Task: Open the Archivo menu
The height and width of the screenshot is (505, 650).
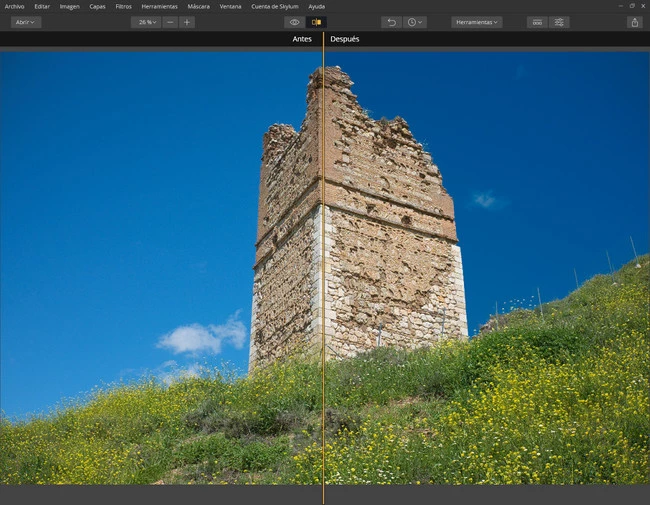Action: coord(14,6)
